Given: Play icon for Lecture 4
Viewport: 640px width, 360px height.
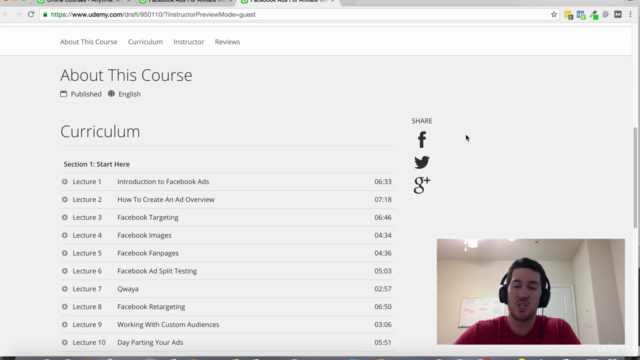Looking at the screenshot, I should pos(64,235).
